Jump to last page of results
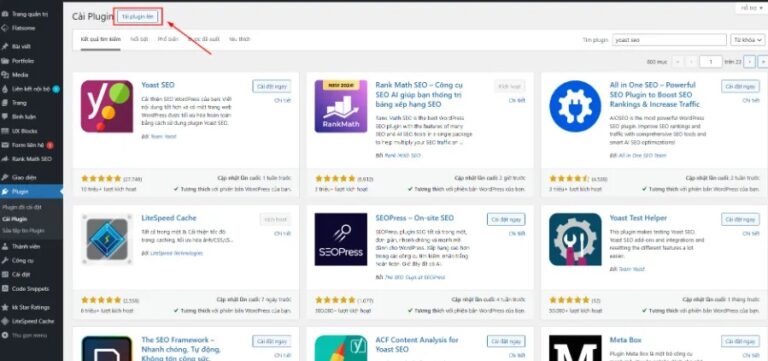Screen dimensions: 768x361 pos(763,62)
